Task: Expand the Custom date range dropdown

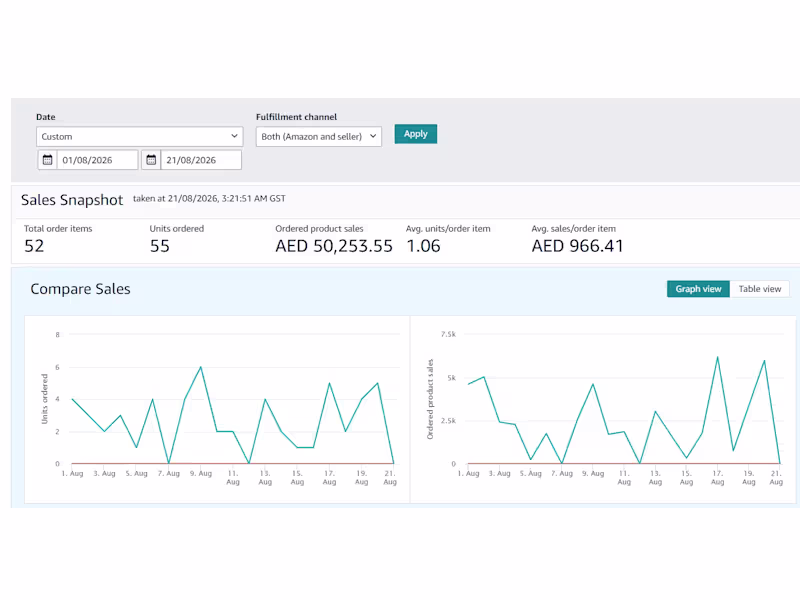Action: [x=139, y=137]
